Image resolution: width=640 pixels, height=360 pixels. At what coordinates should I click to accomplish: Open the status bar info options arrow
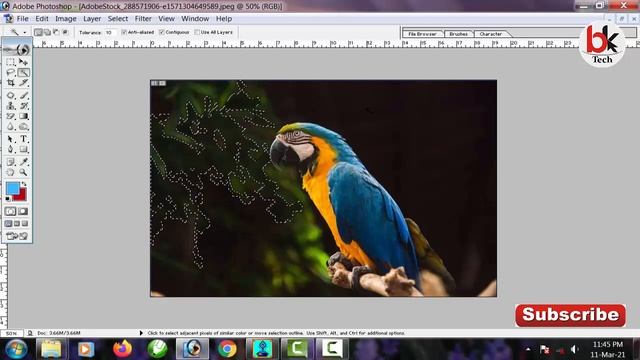click(x=141, y=333)
